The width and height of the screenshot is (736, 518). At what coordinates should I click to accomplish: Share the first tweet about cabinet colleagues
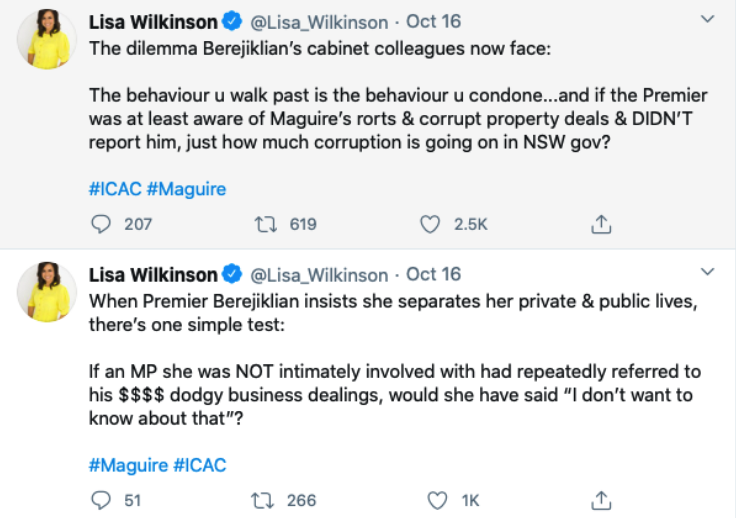pos(601,224)
